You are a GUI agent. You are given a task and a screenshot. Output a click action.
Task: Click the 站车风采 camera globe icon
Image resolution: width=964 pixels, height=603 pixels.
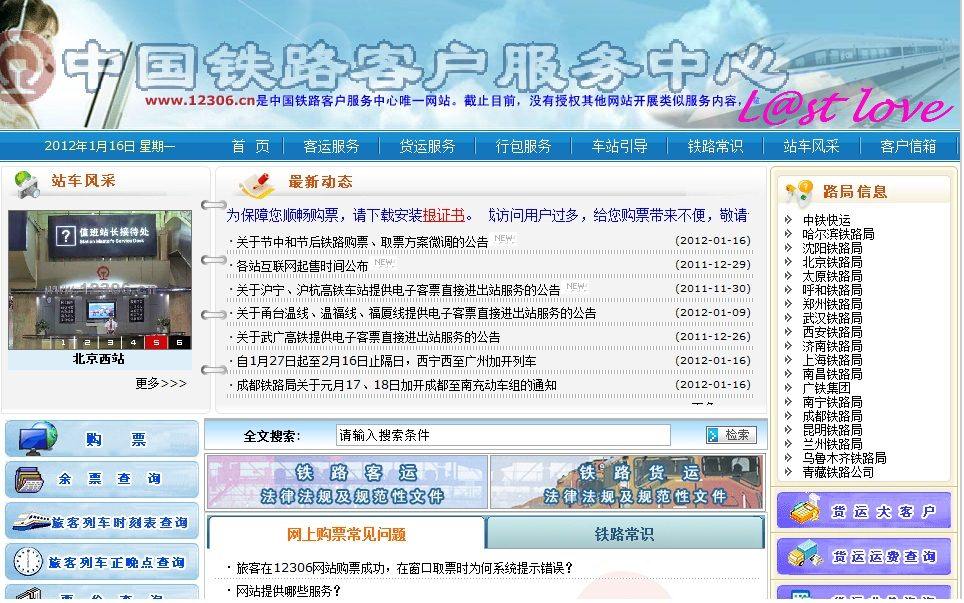[x=27, y=184]
